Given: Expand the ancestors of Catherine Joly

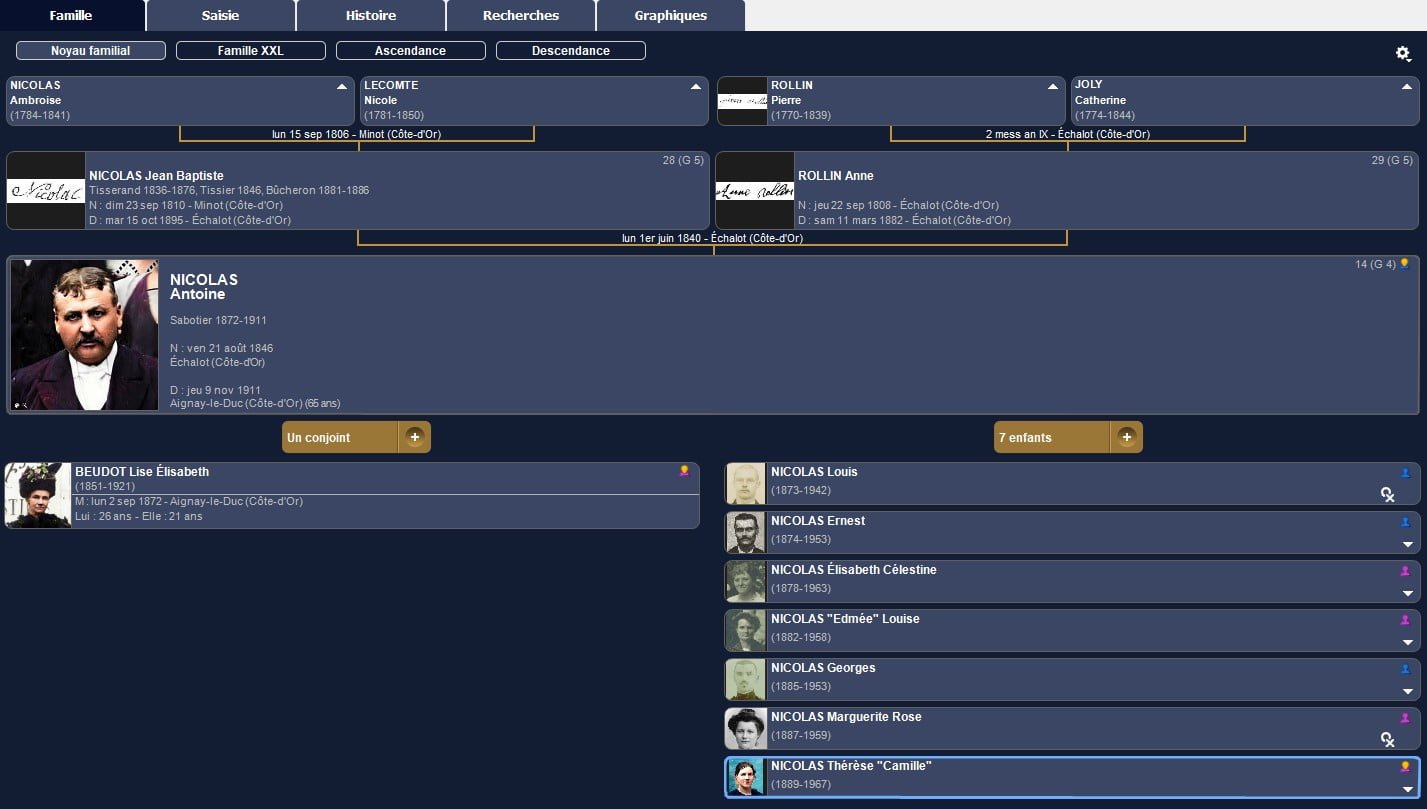Looking at the screenshot, I should [1407, 87].
